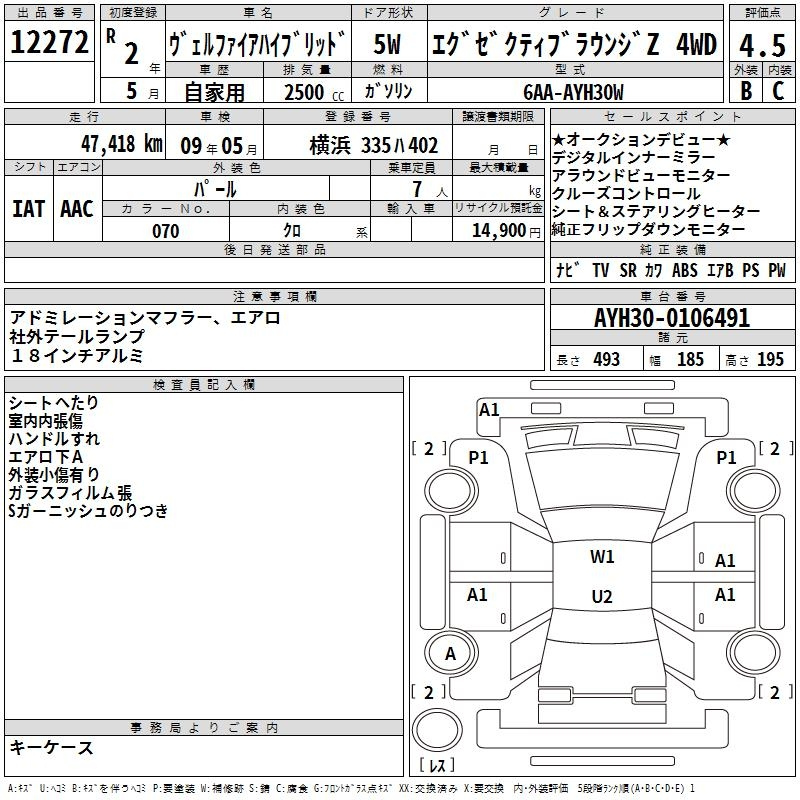The width and height of the screenshot is (800, 800).
Task: Select interior grade C cell
Action: [x=778, y=91]
